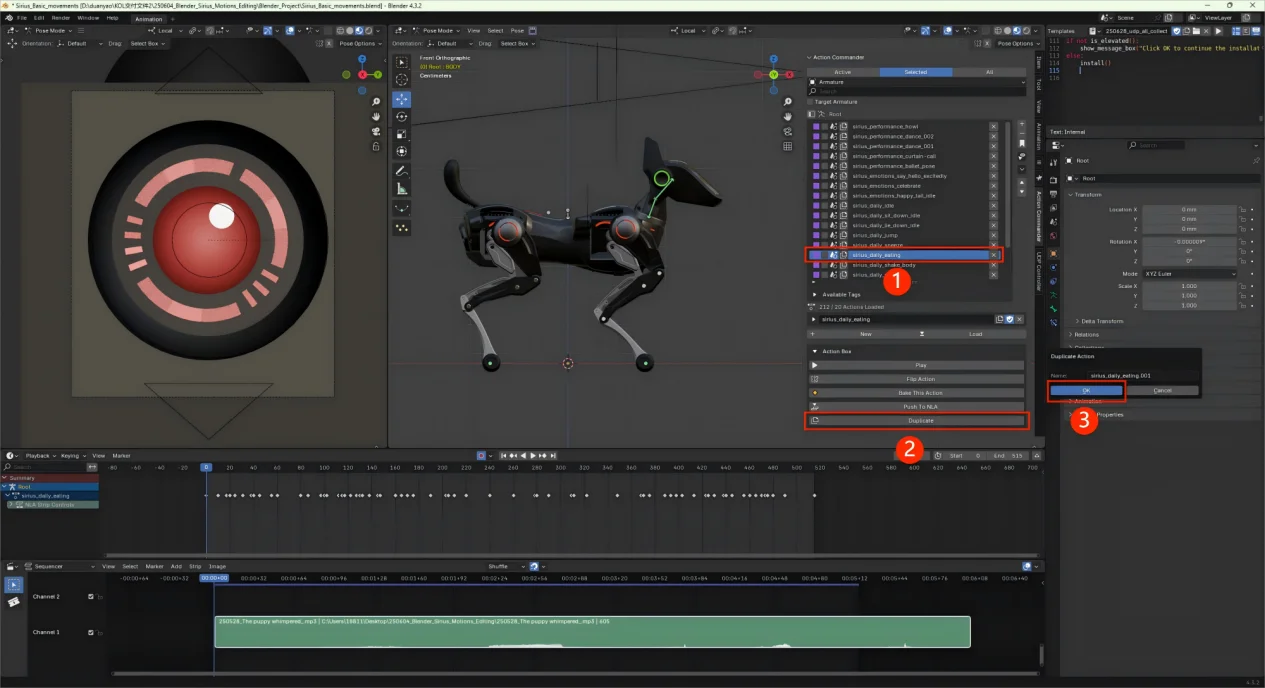Switch Action Commander filter to All
Viewport: 1265px width, 688px height.
(x=989, y=72)
